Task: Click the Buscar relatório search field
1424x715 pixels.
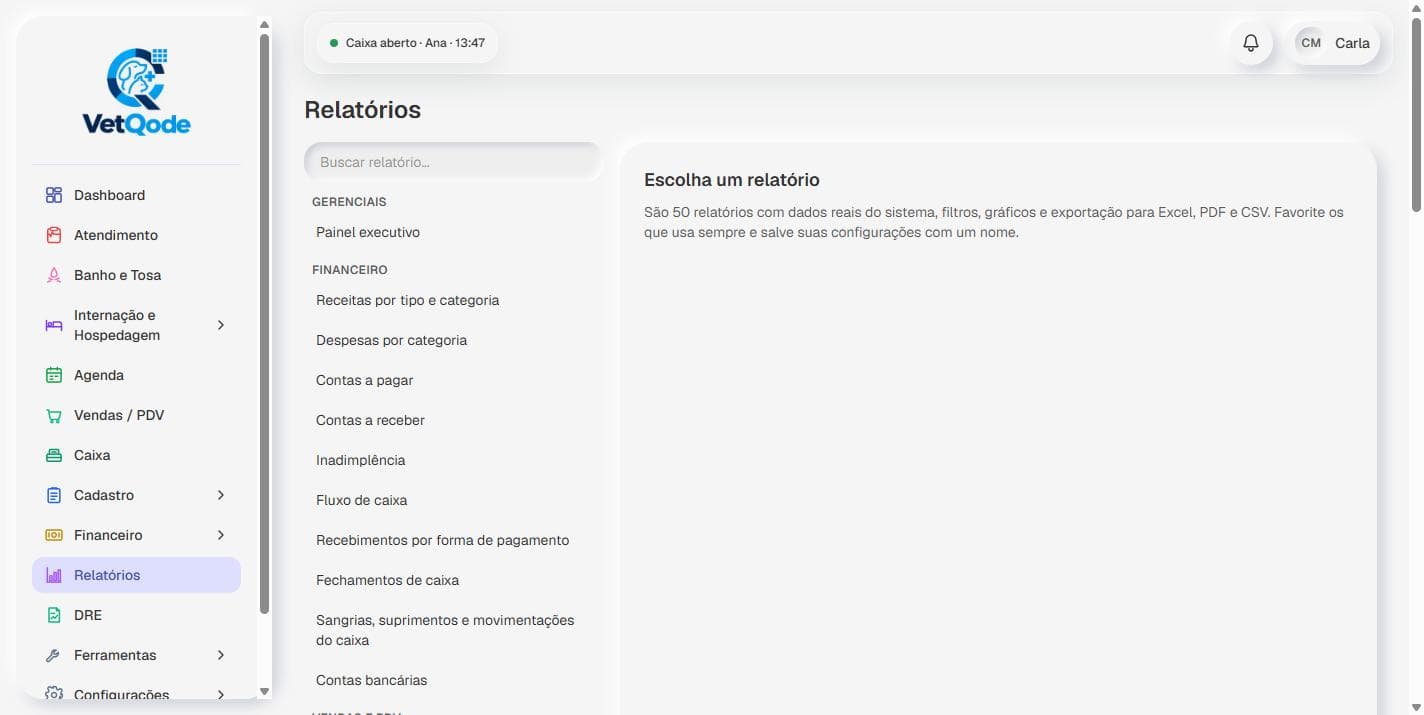Action: click(454, 162)
